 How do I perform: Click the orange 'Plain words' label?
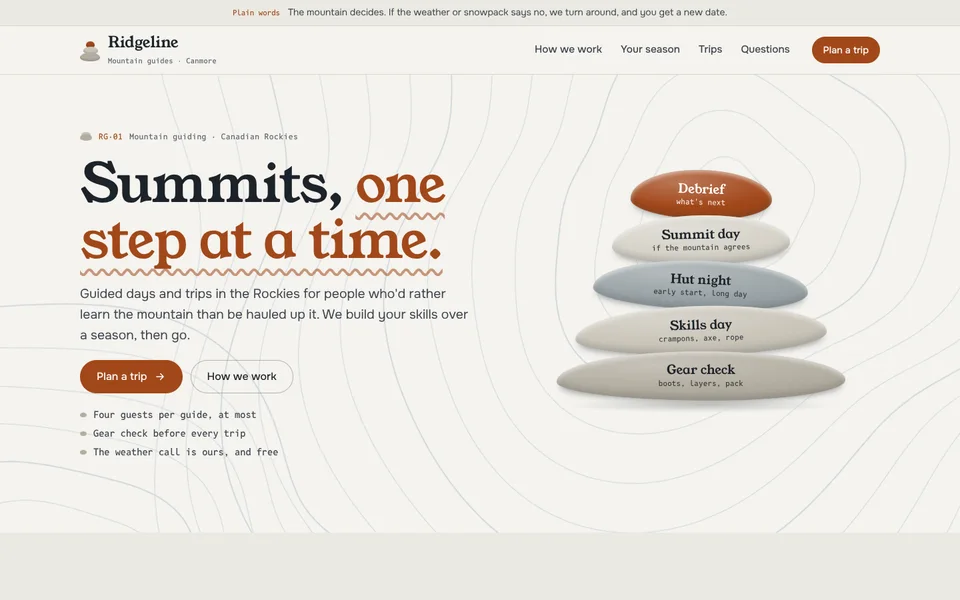256,13
